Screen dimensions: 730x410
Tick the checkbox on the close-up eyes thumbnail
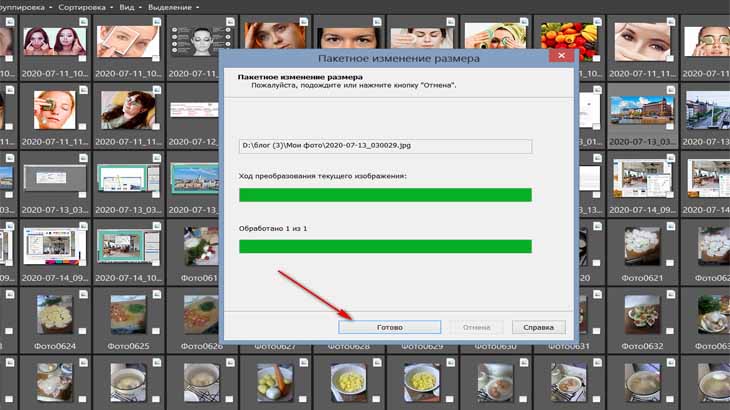(x=670, y=59)
